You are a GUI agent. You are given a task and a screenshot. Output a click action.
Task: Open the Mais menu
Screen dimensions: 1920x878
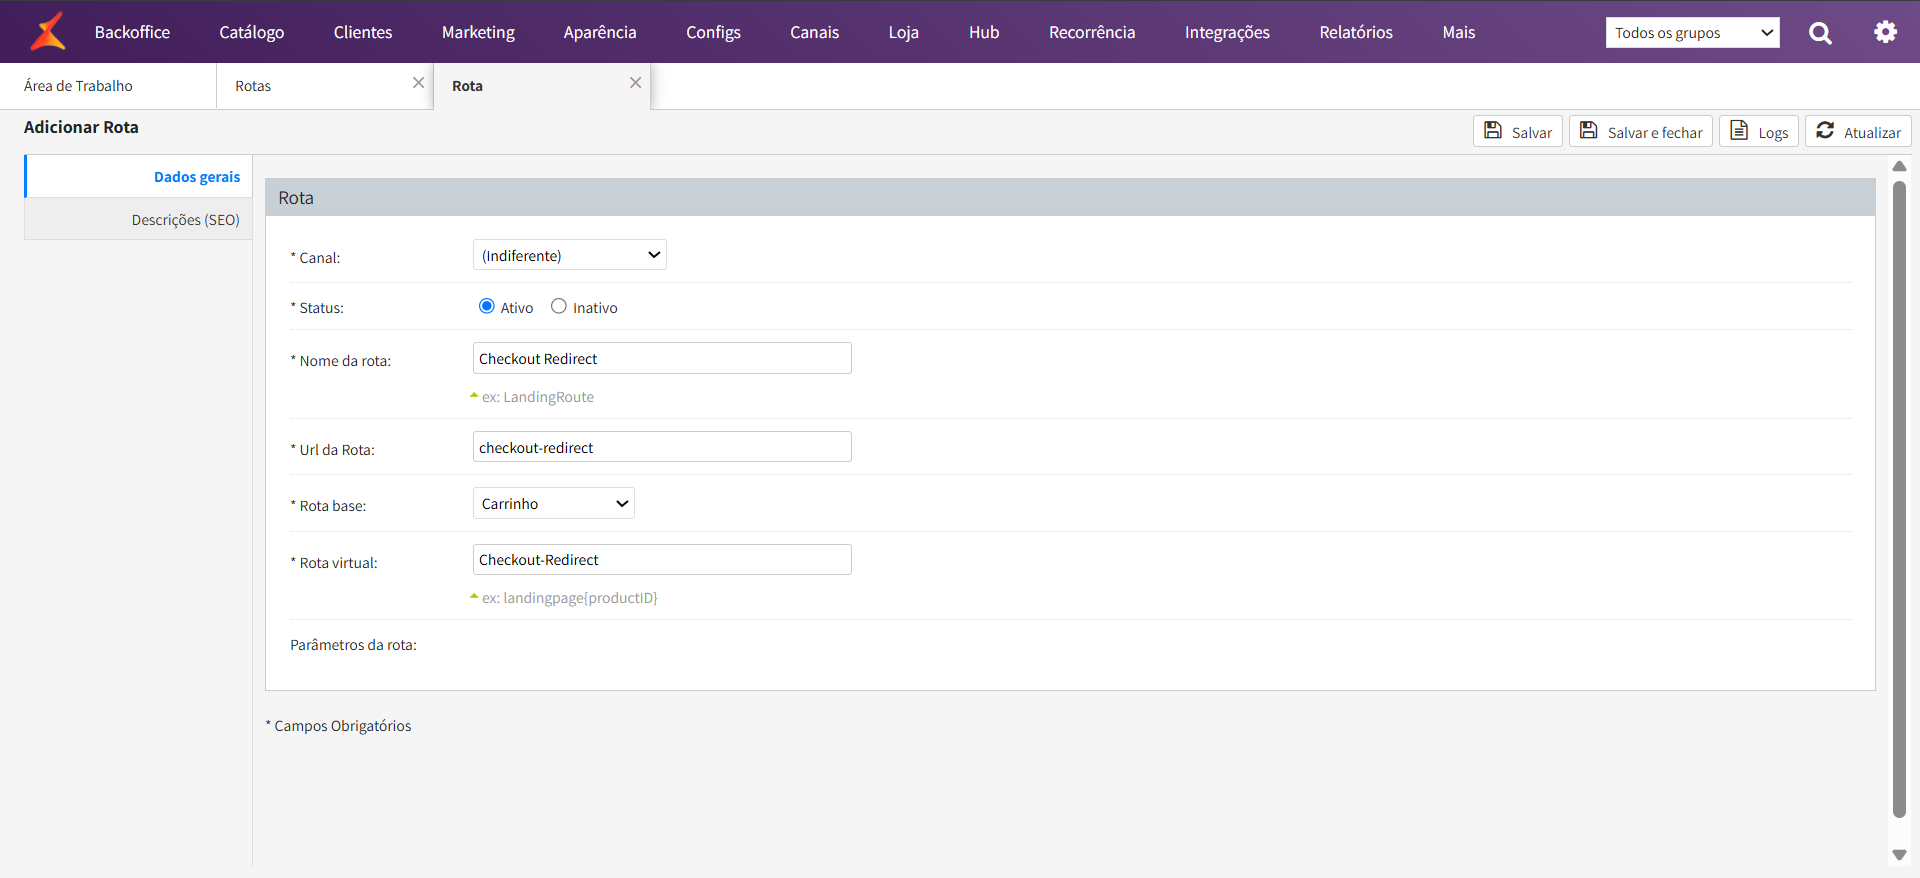click(x=1459, y=32)
